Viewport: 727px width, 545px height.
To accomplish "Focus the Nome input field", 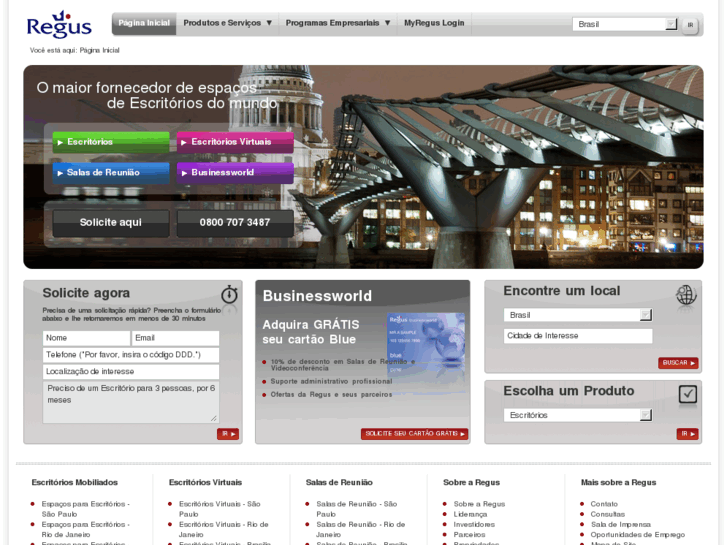I will coord(86,338).
